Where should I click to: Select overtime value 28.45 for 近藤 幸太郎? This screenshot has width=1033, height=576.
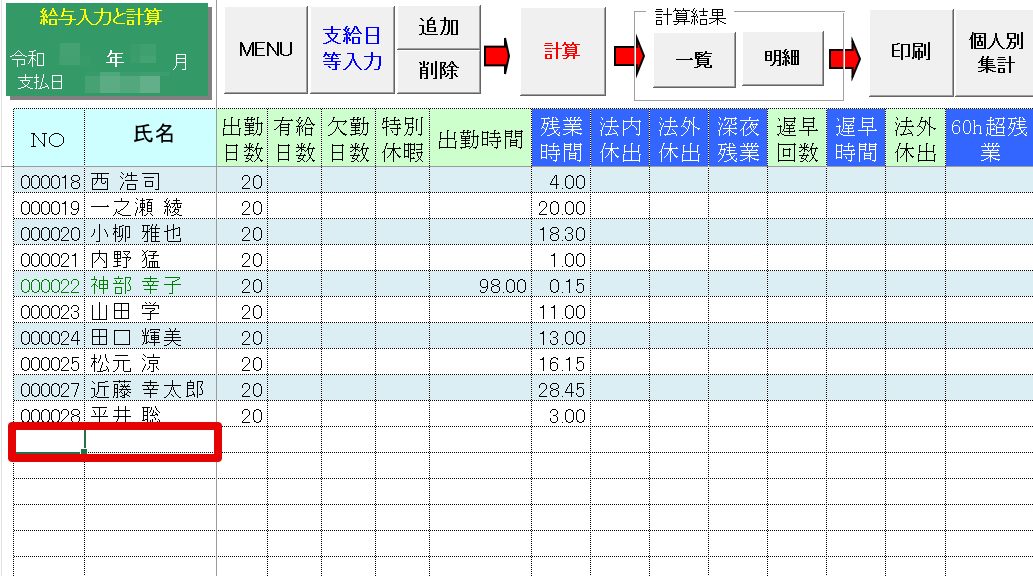pos(560,390)
